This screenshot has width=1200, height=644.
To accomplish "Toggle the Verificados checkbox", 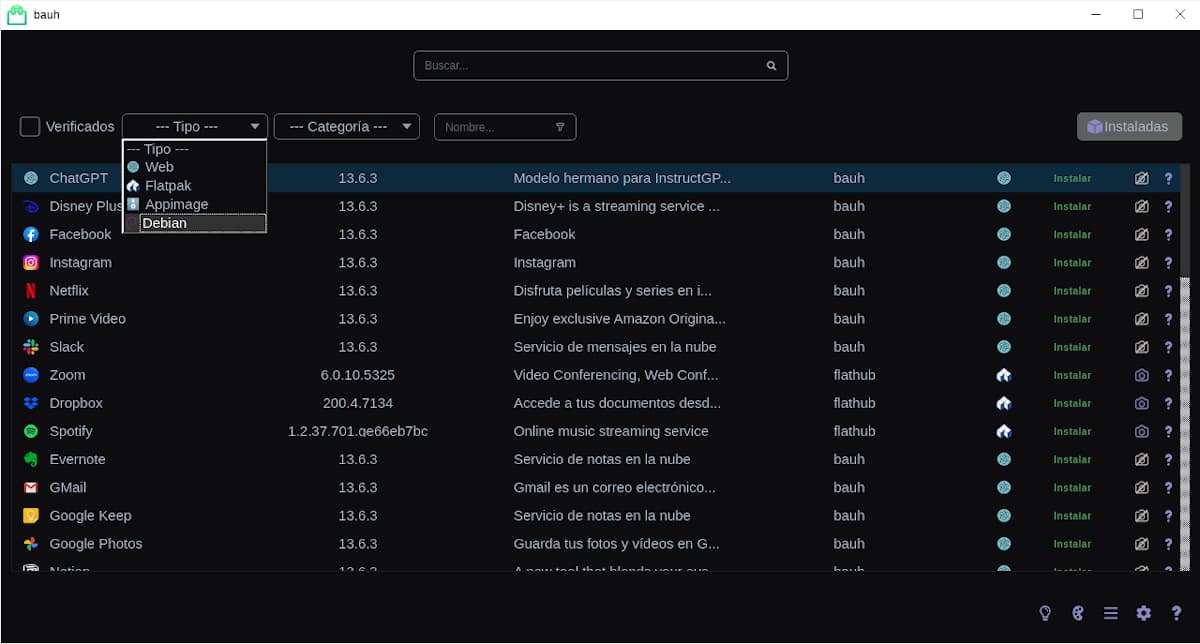I will point(30,127).
